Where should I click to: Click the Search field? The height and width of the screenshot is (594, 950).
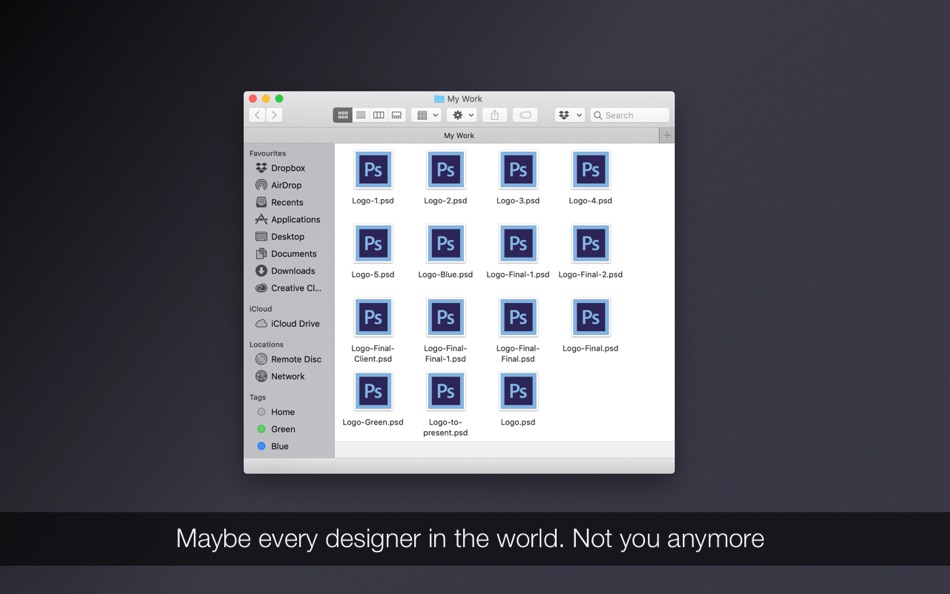[x=630, y=115]
